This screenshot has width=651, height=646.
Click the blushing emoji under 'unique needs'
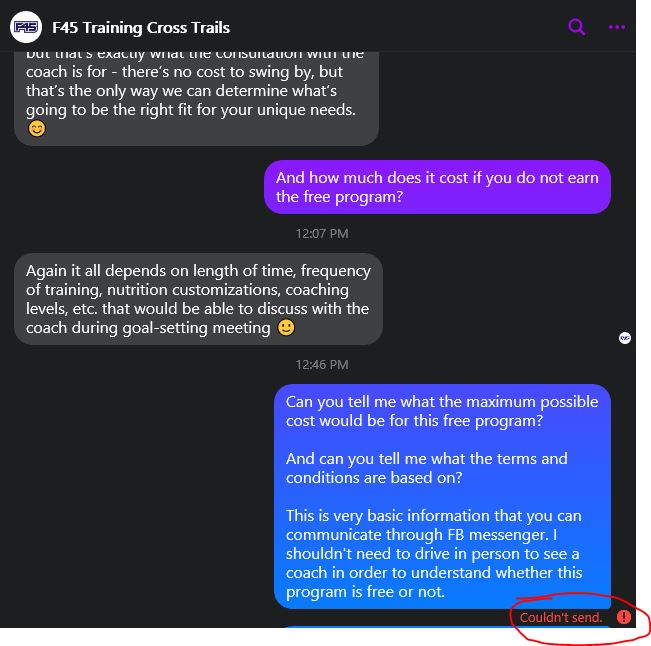[x=37, y=129]
